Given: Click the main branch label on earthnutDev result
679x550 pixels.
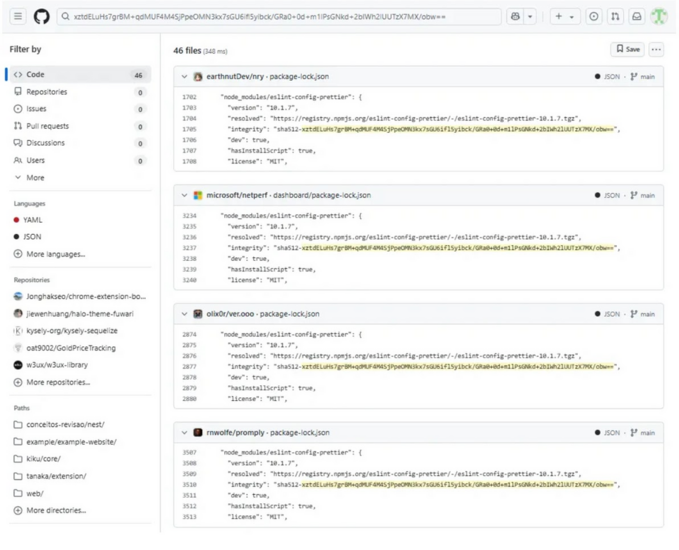Looking at the screenshot, I should [643, 77].
